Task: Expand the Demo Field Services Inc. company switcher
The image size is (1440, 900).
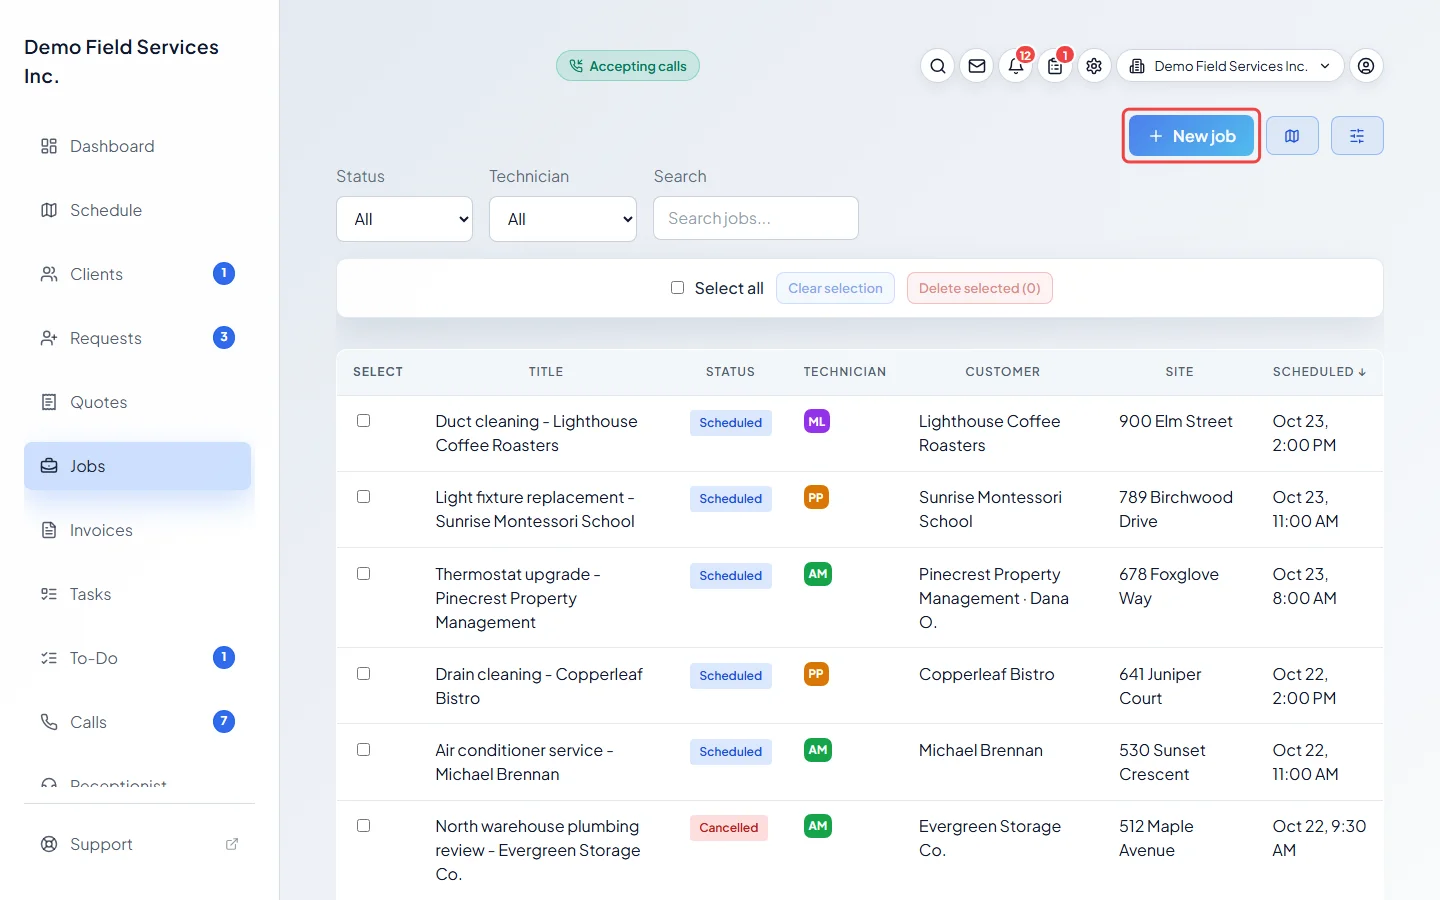Action: [1230, 66]
